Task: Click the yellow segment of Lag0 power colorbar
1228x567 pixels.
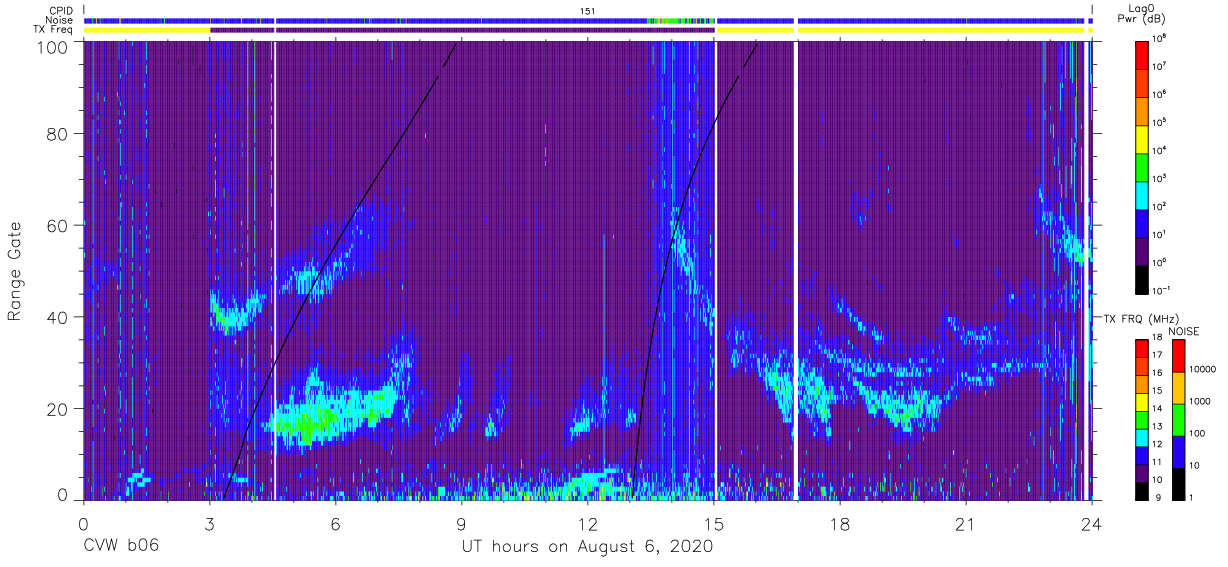Action: click(1141, 138)
